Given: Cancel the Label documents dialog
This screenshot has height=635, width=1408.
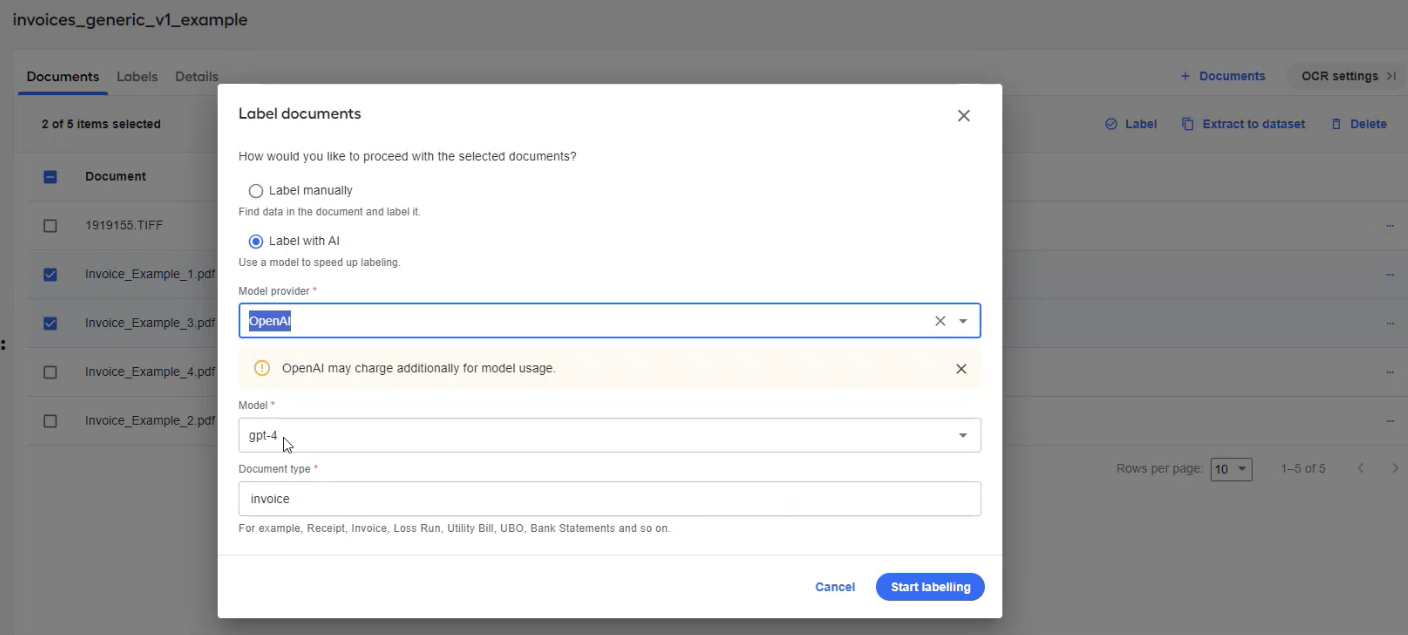Looking at the screenshot, I should pos(835,587).
